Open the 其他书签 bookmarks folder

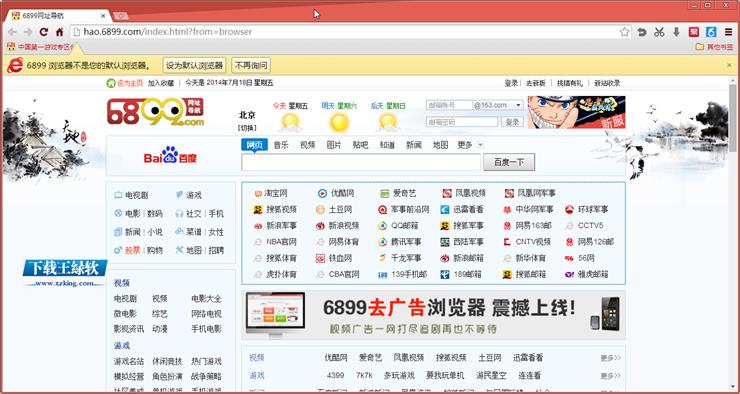(715, 47)
